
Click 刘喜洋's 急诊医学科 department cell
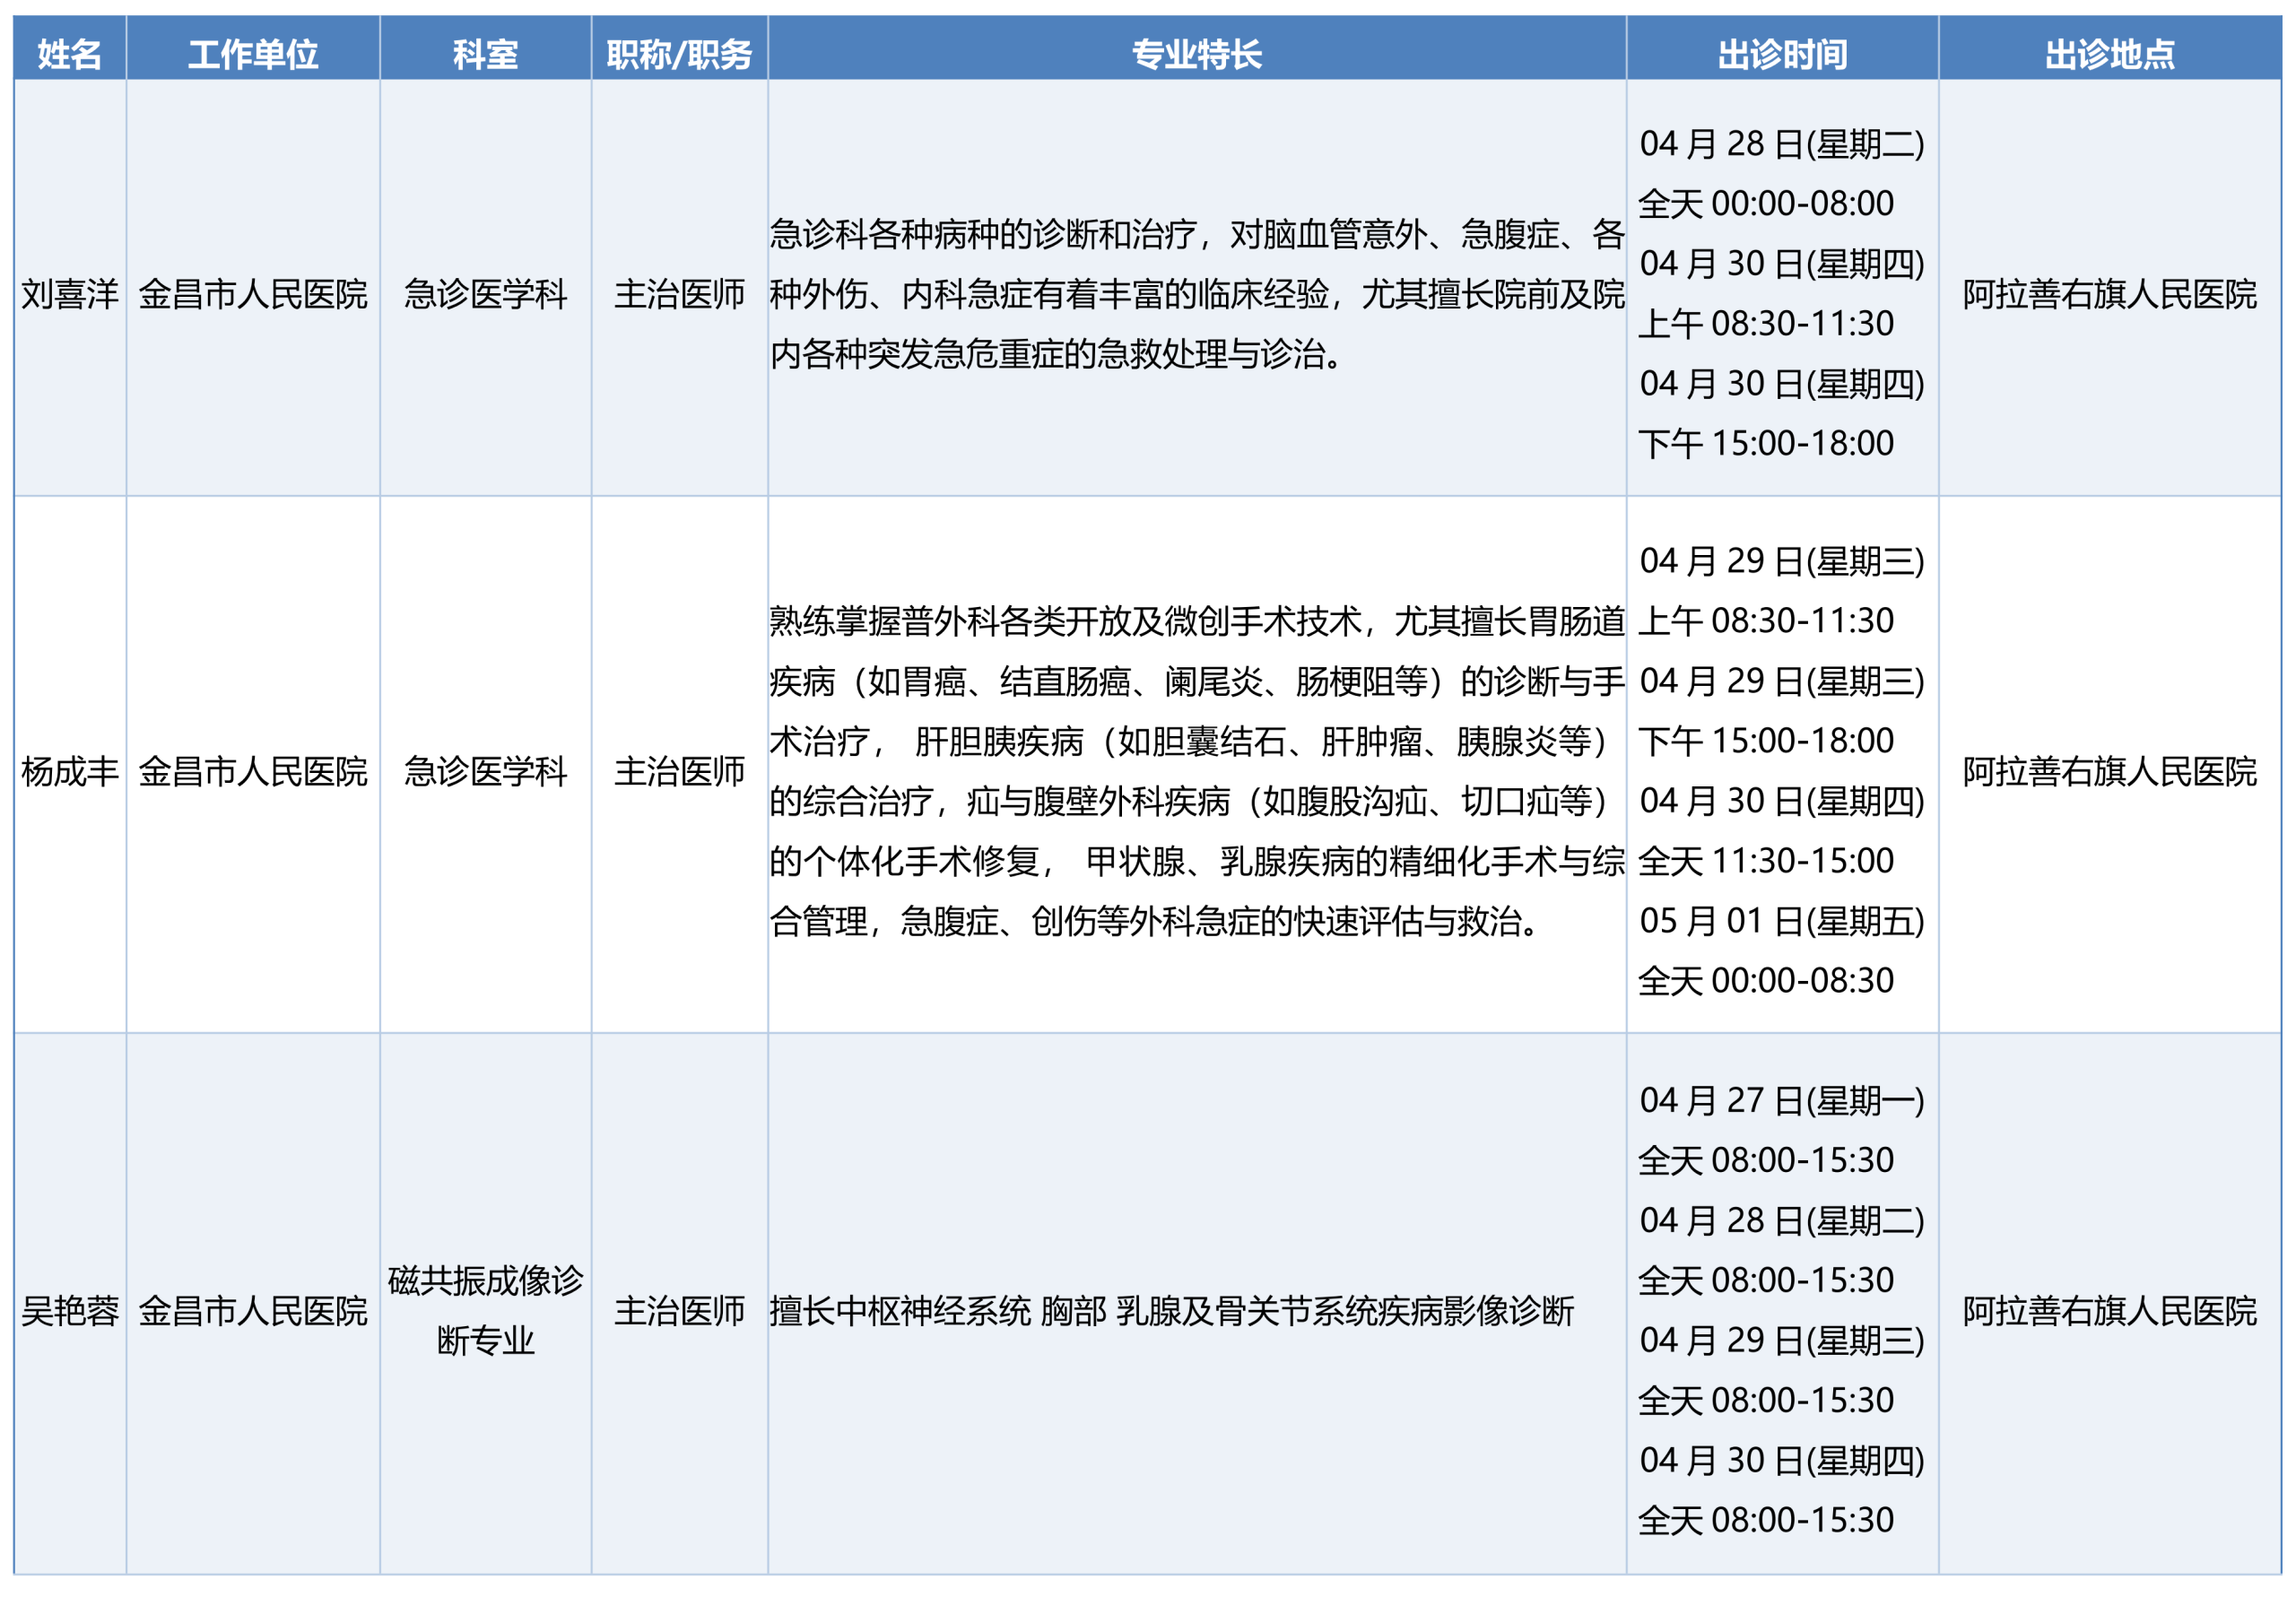(485, 294)
